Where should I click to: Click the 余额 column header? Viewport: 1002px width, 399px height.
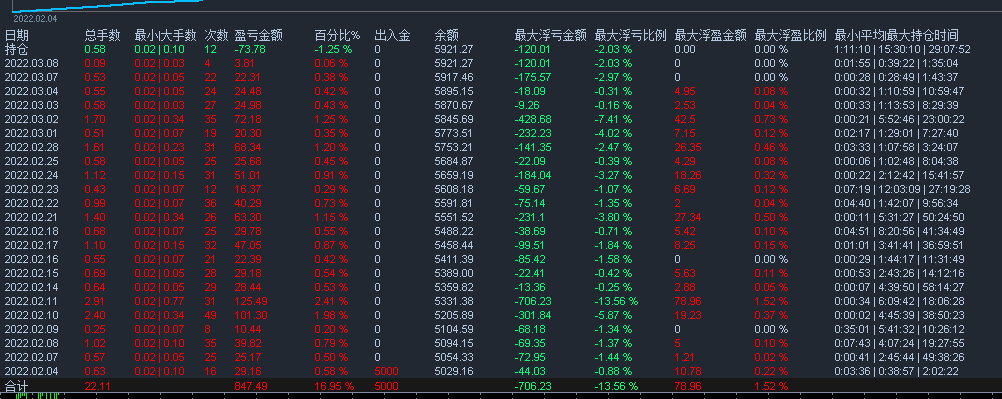pyautogui.click(x=446, y=35)
